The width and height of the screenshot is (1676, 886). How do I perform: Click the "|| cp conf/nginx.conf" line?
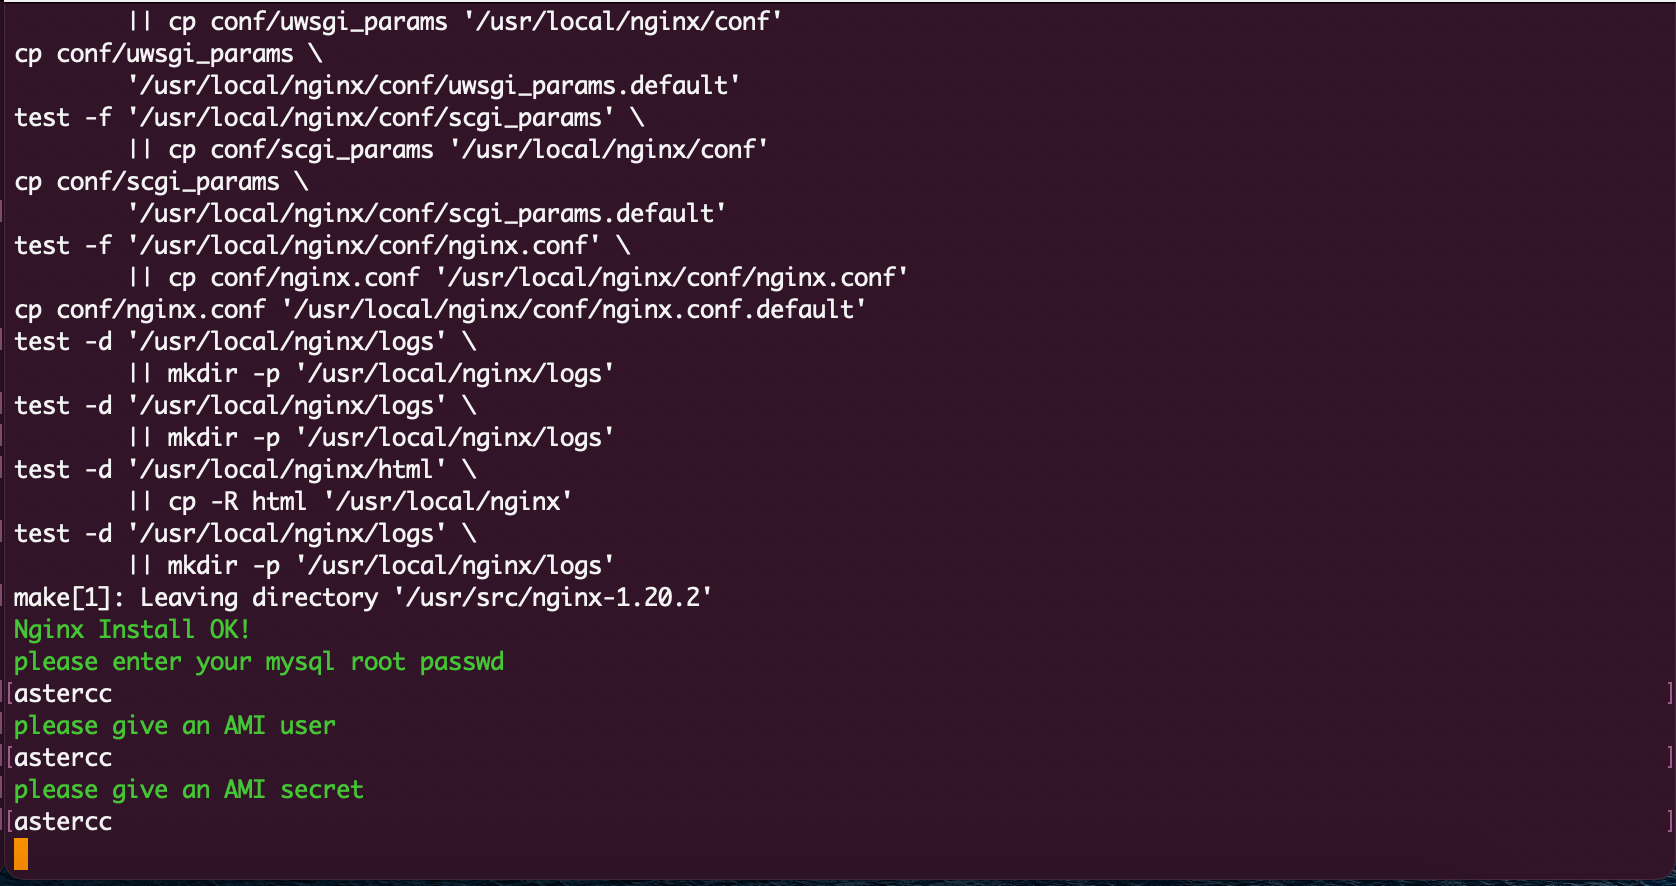(518, 278)
